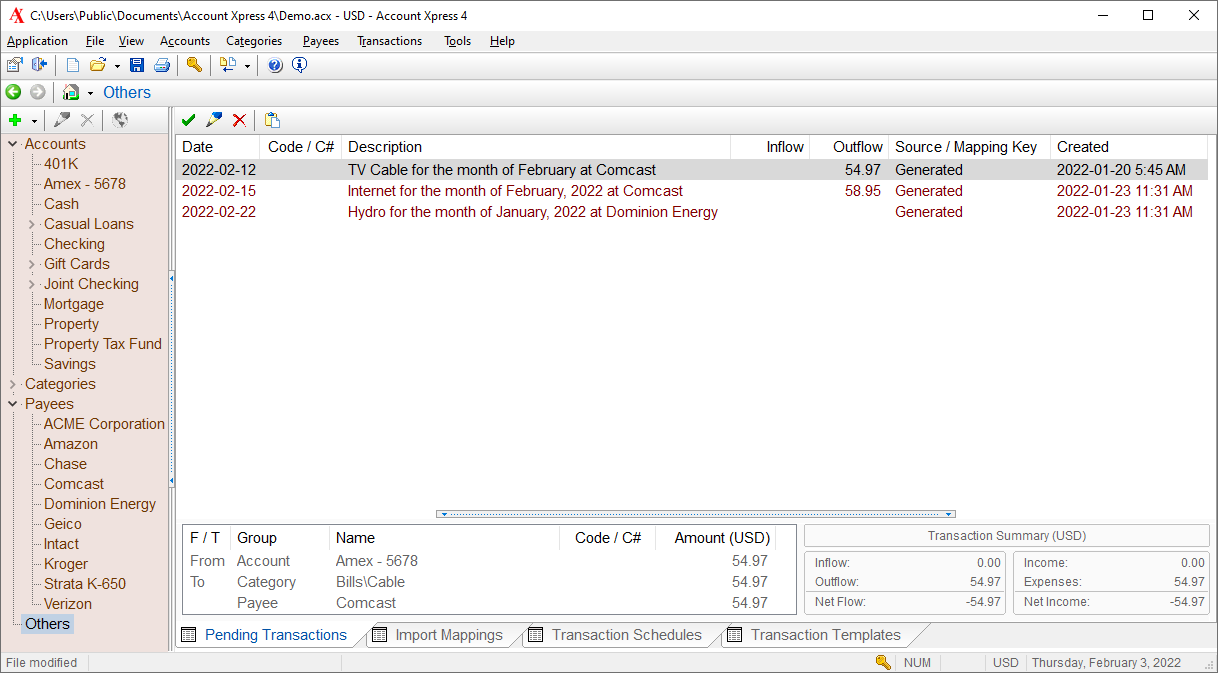
Task: Click the Print toolbar icon
Action: (161, 65)
